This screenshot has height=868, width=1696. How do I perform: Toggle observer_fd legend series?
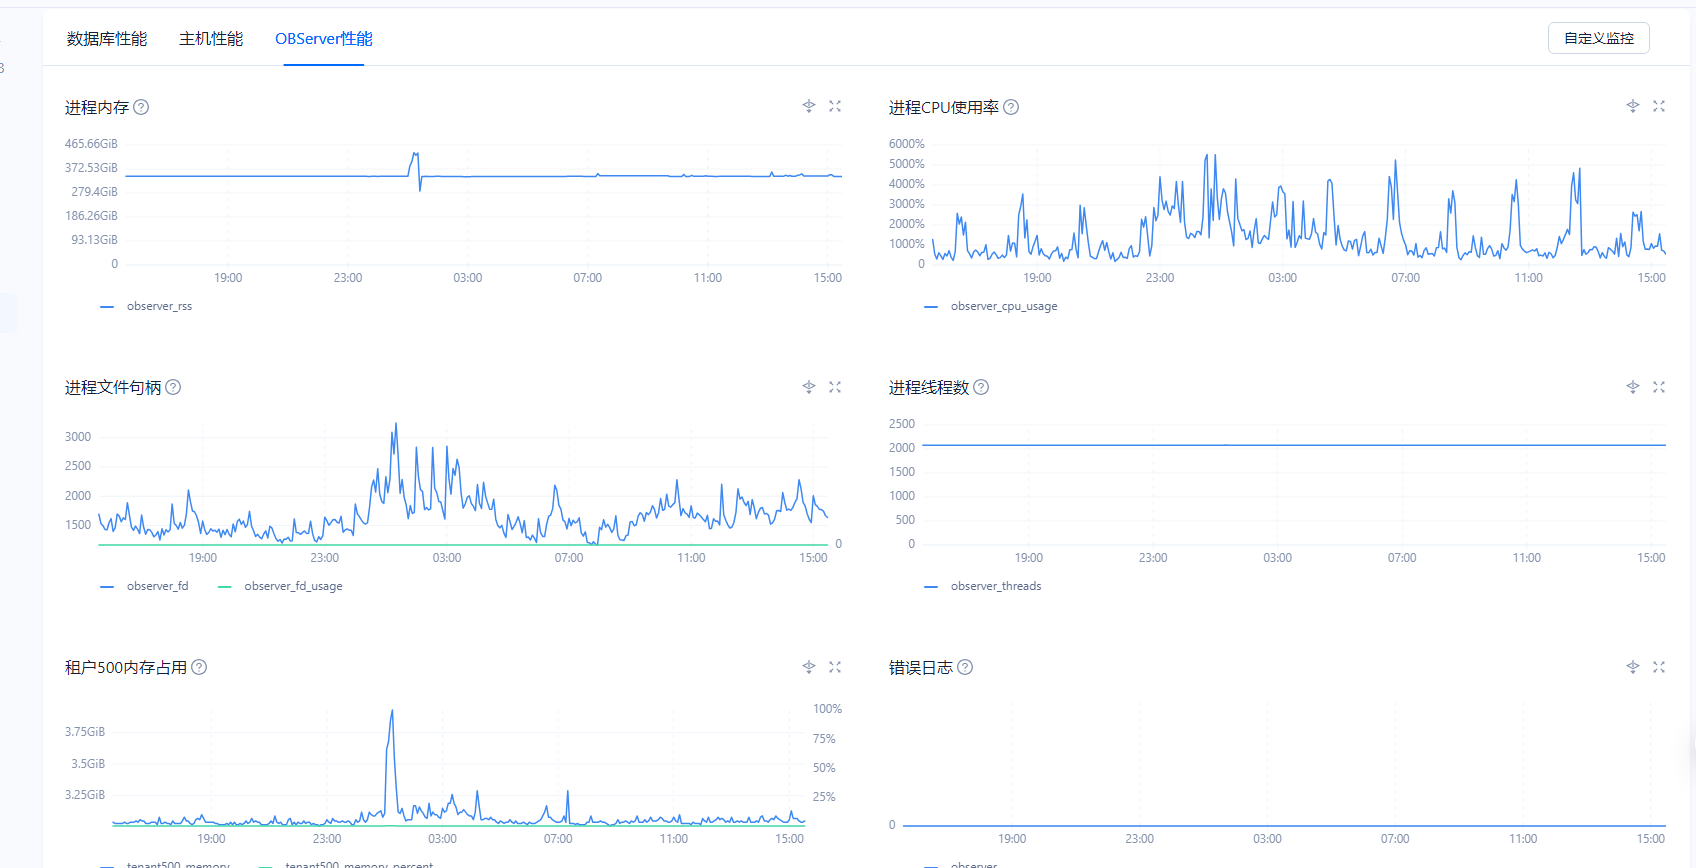pos(145,586)
